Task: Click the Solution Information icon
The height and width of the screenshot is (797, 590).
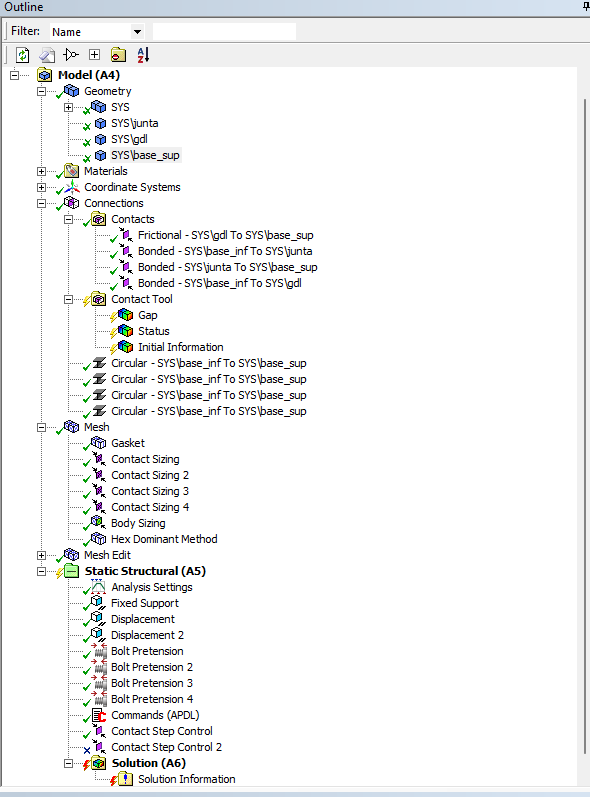Action: coord(126,779)
